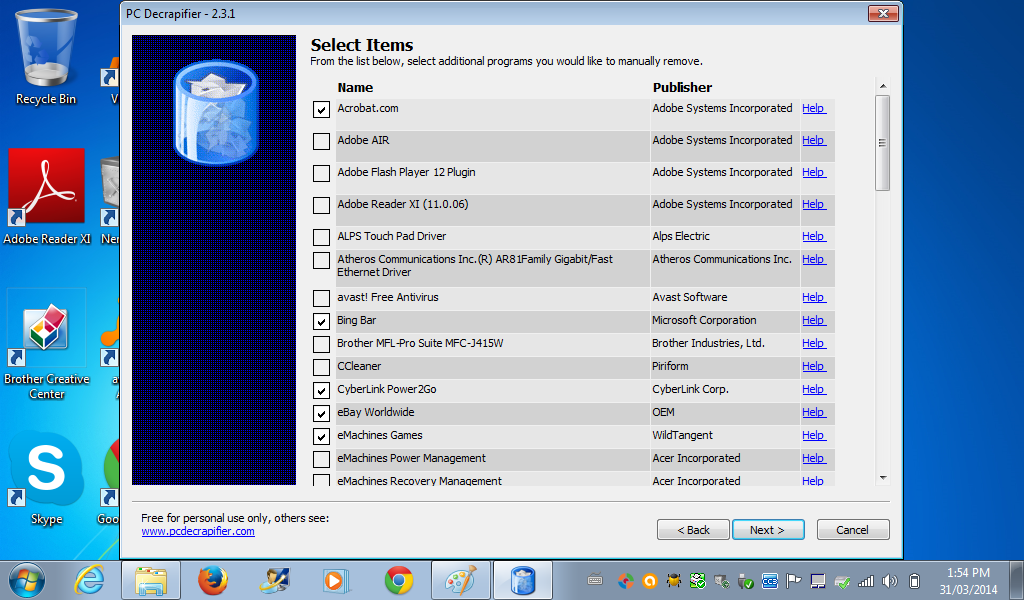Open Windows Start menu orb
Screen dimensions: 1024x600
coord(27,580)
